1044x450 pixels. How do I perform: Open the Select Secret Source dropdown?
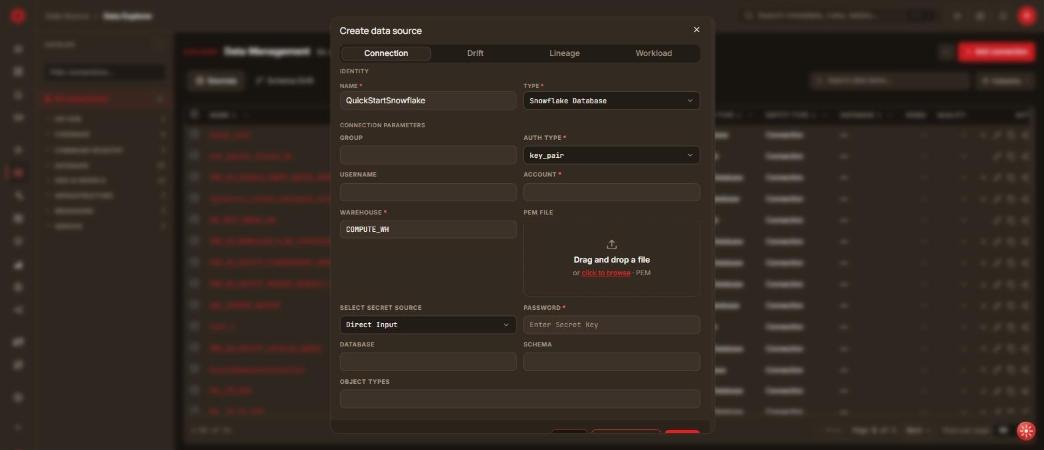point(428,325)
